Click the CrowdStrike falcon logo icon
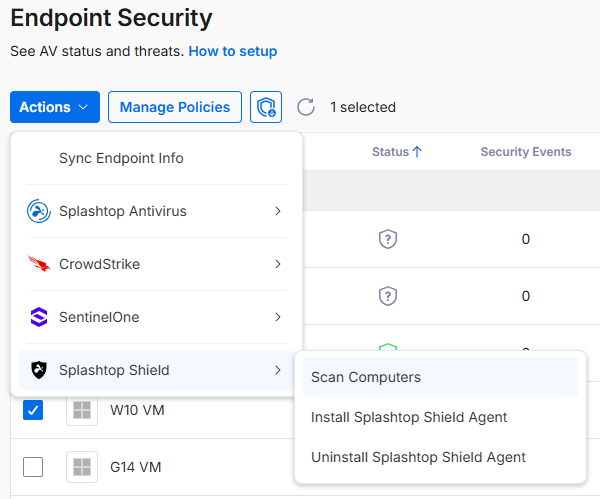The width and height of the screenshot is (600, 499). click(39, 264)
